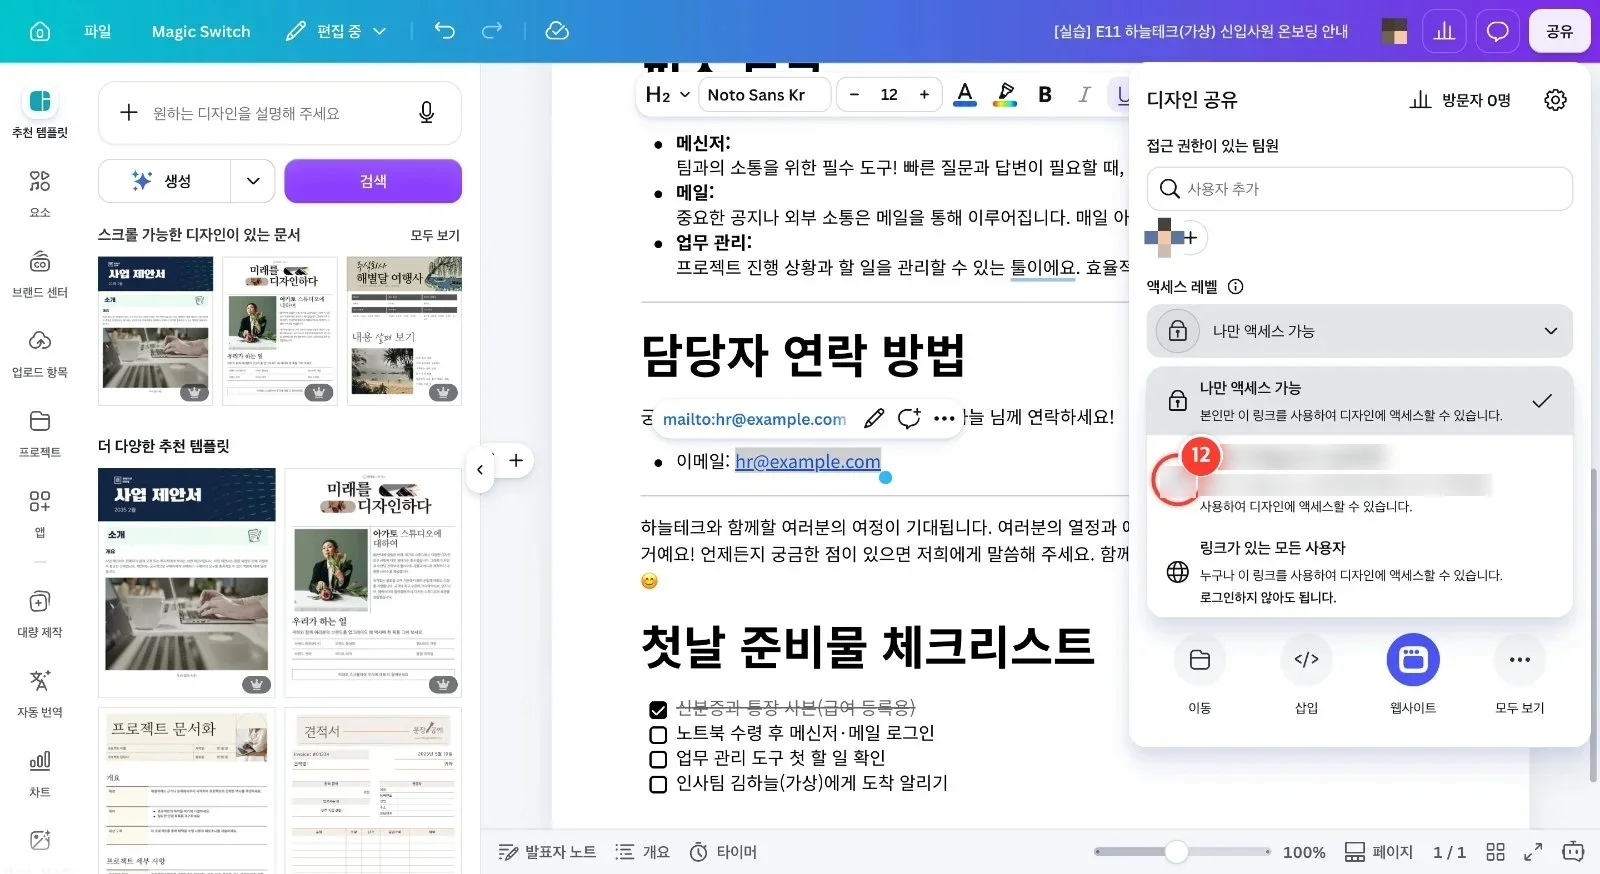
Task: Choose 링크가 있는 모든 사용자 option
Action: pyautogui.click(x=1359, y=572)
